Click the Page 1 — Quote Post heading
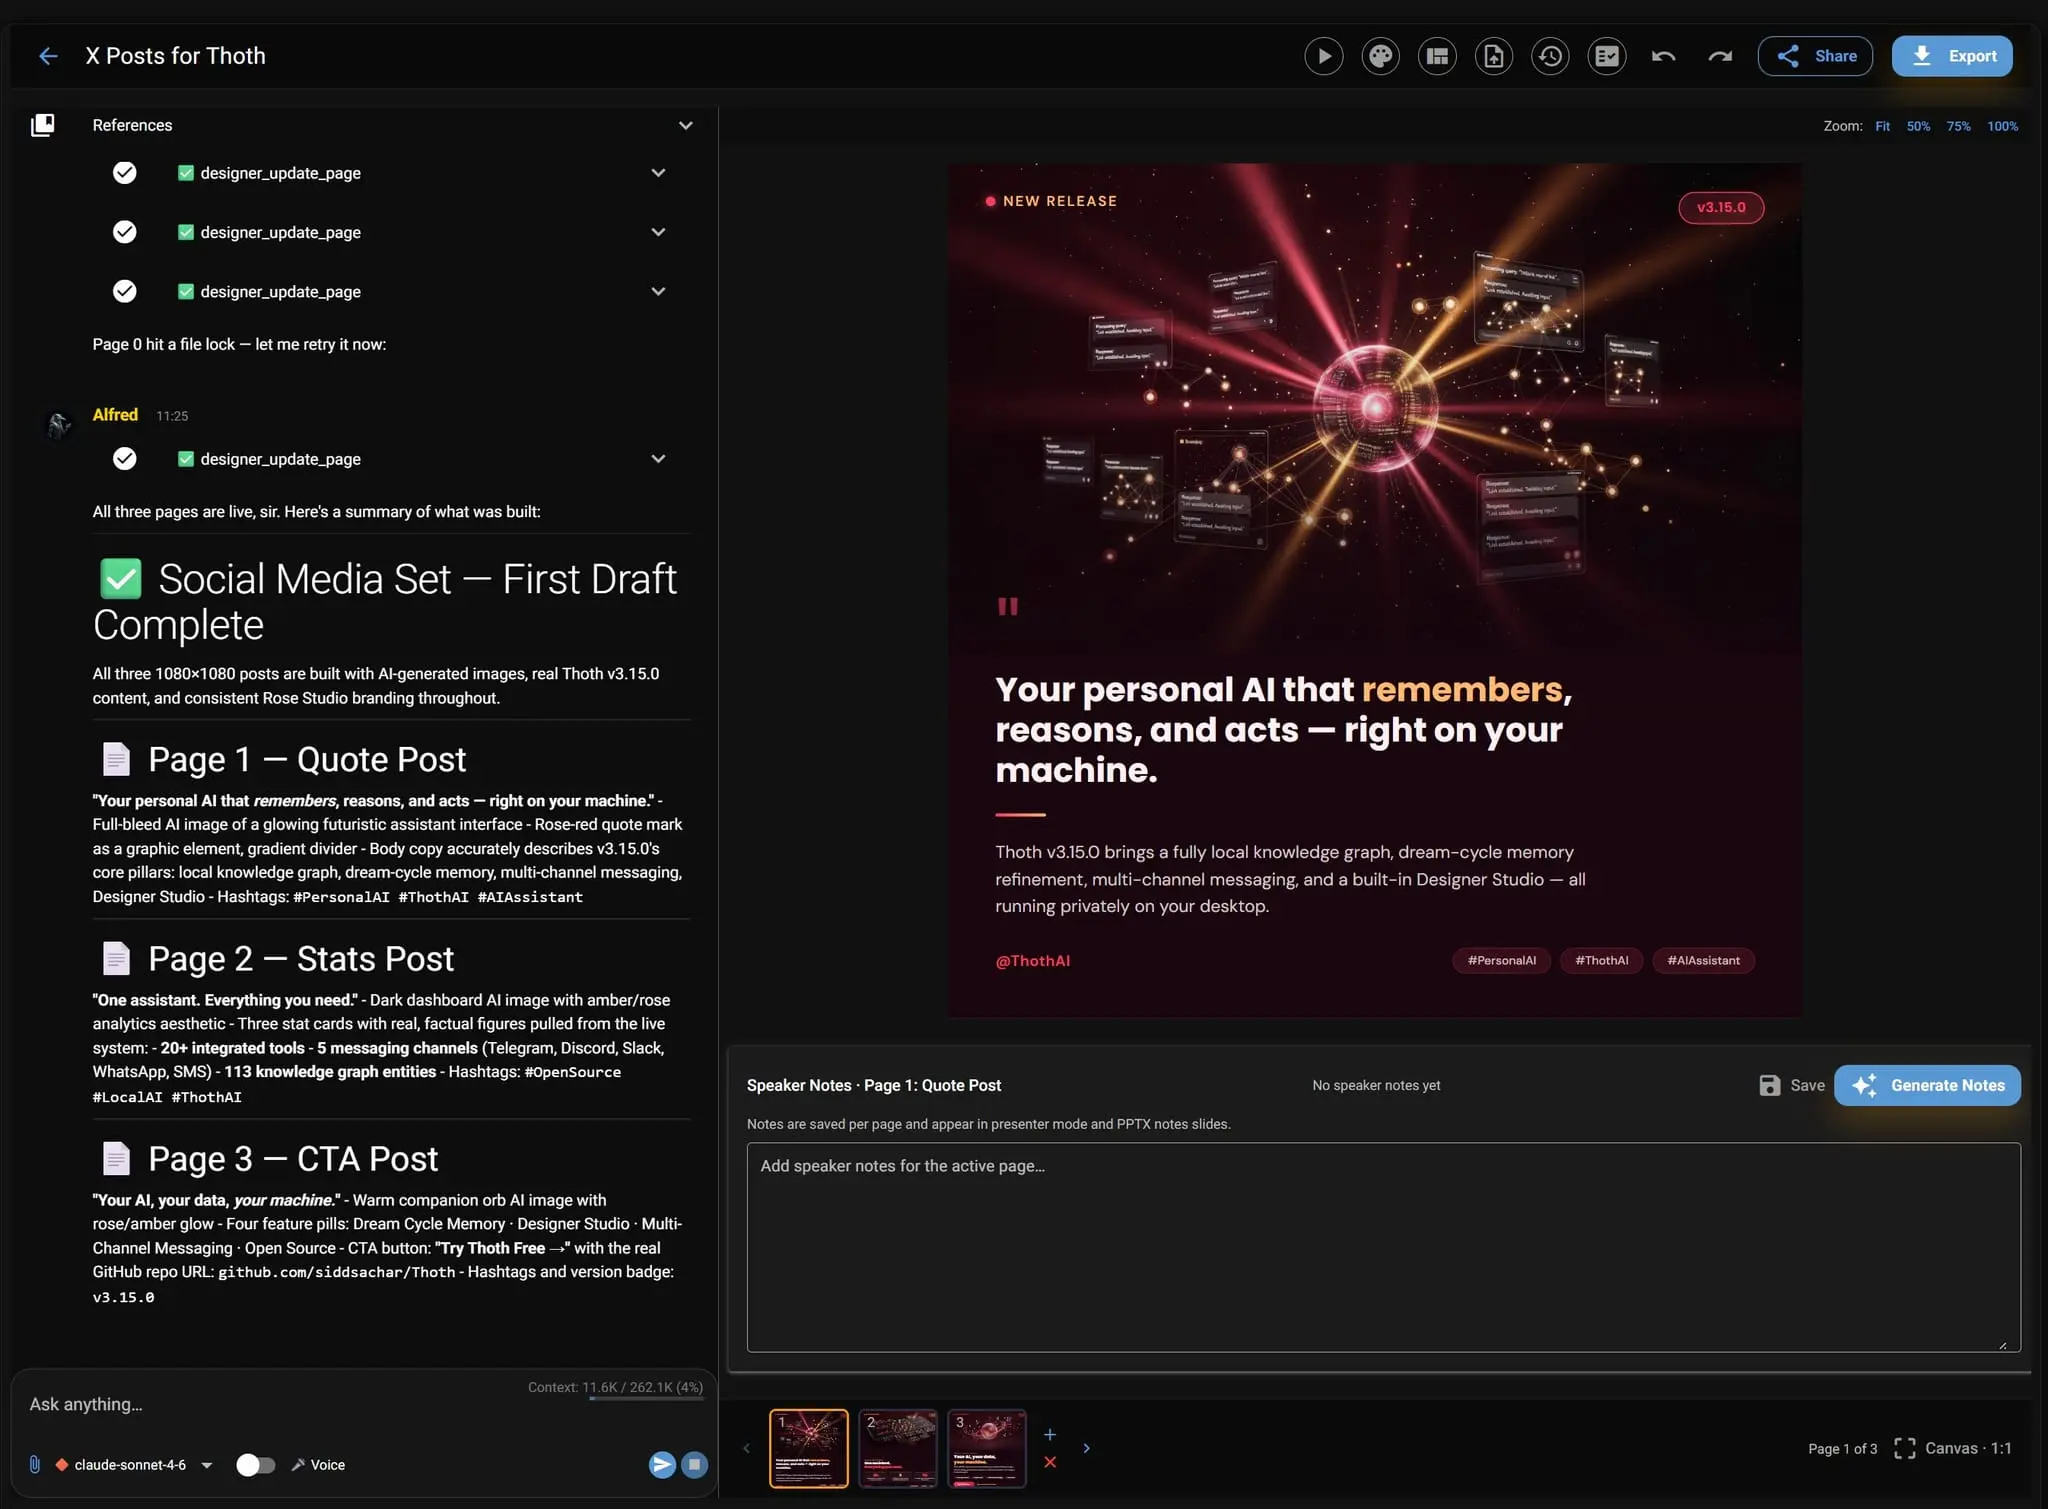 coord(307,760)
